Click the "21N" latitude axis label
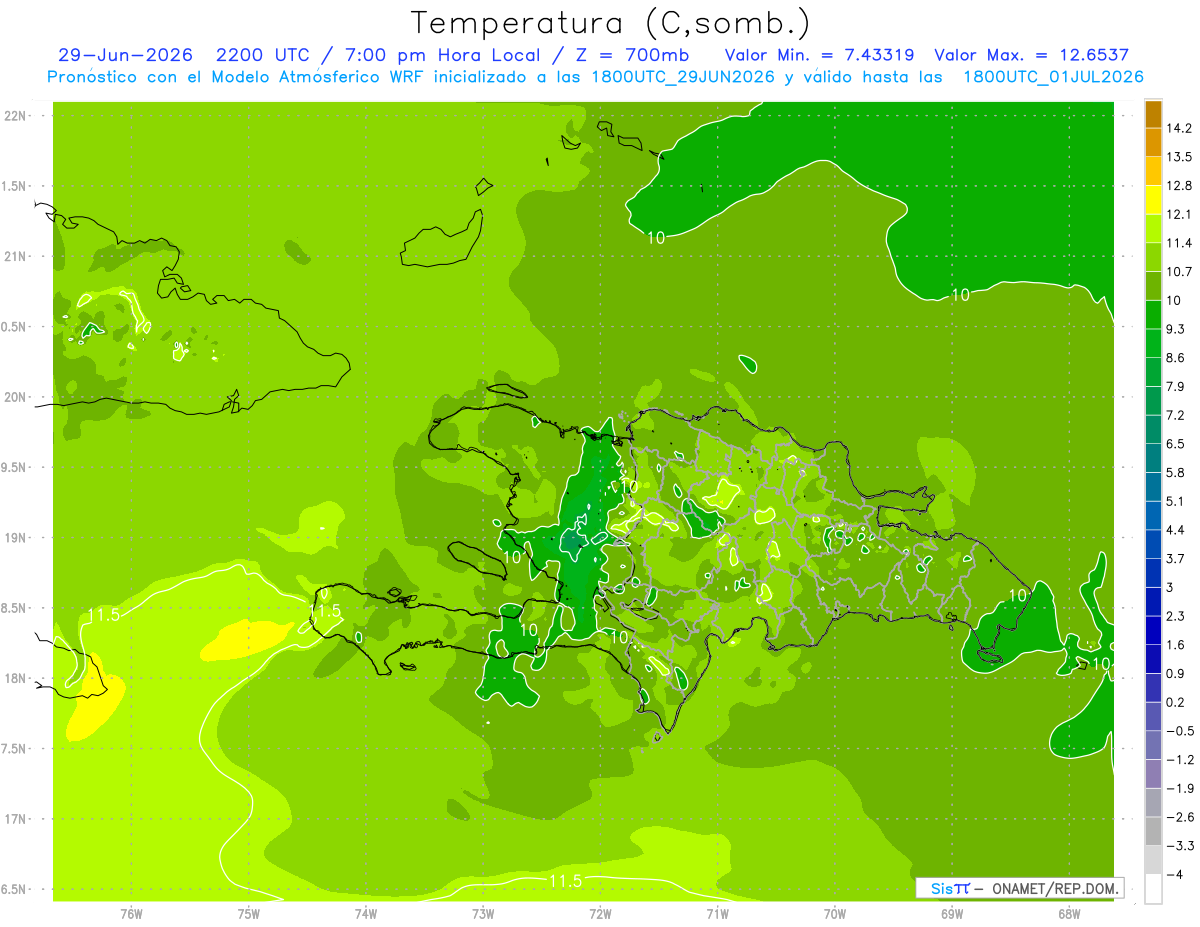This screenshot has width=1200, height=927. (14, 256)
